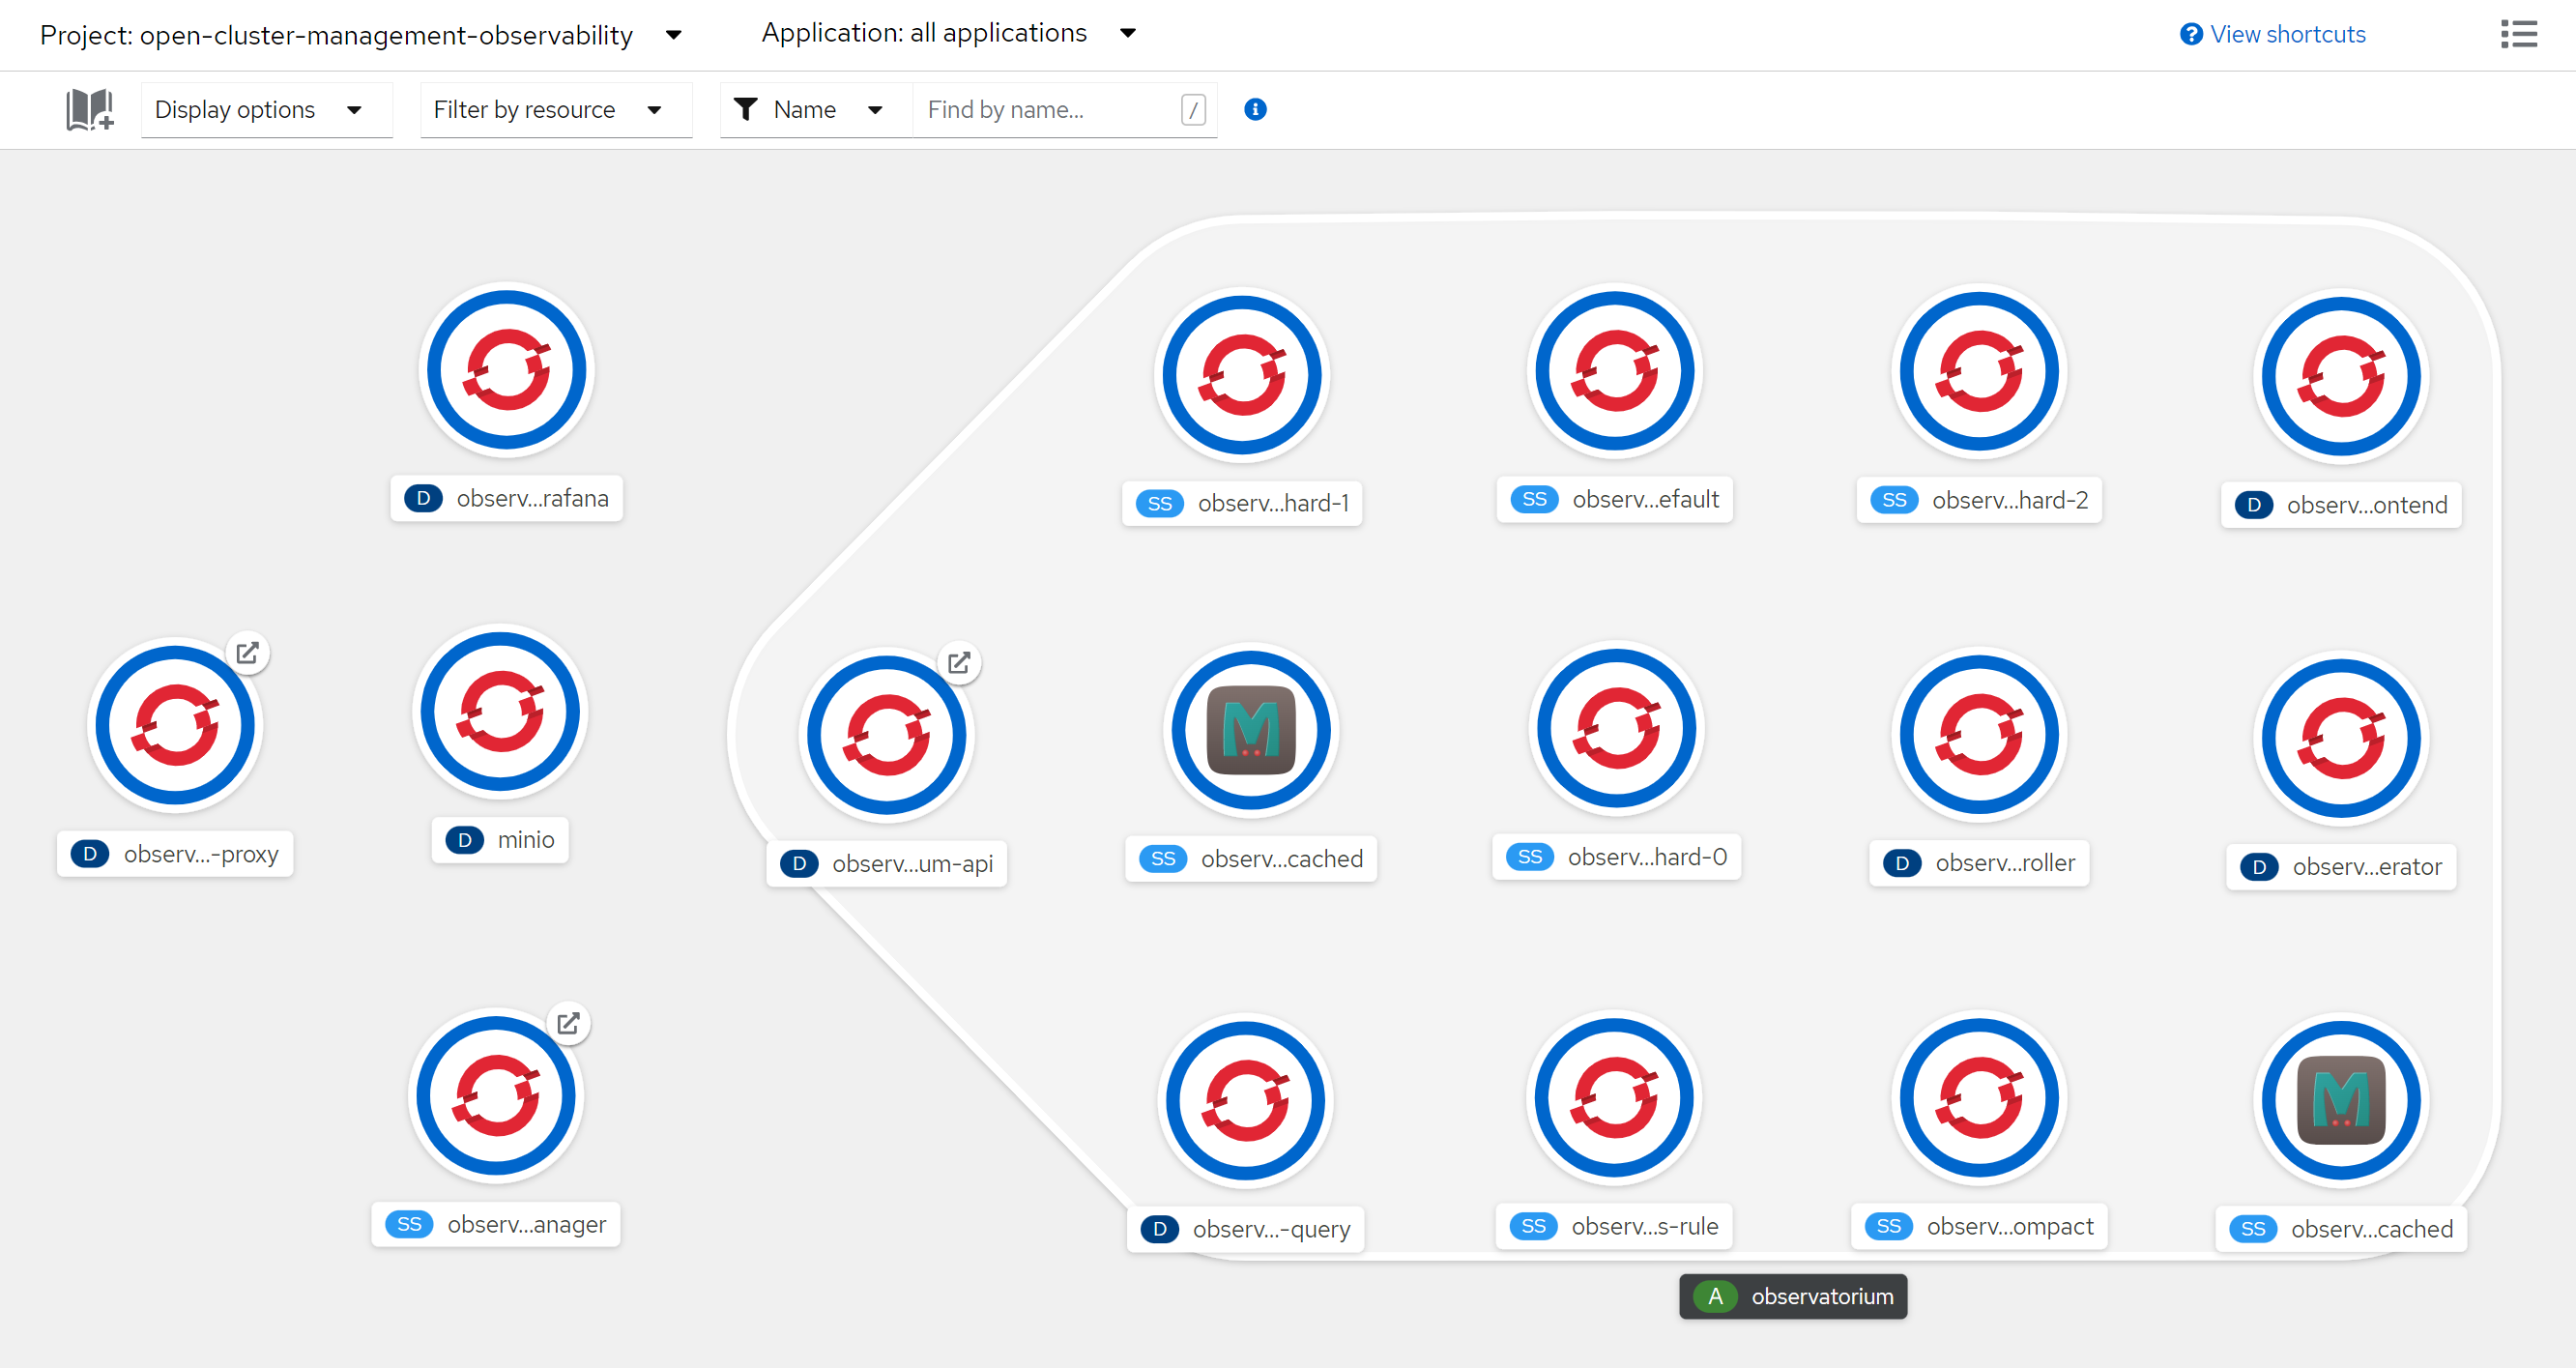Select the minio deployment node
The image size is (2576, 1368).
[x=500, y=712]
